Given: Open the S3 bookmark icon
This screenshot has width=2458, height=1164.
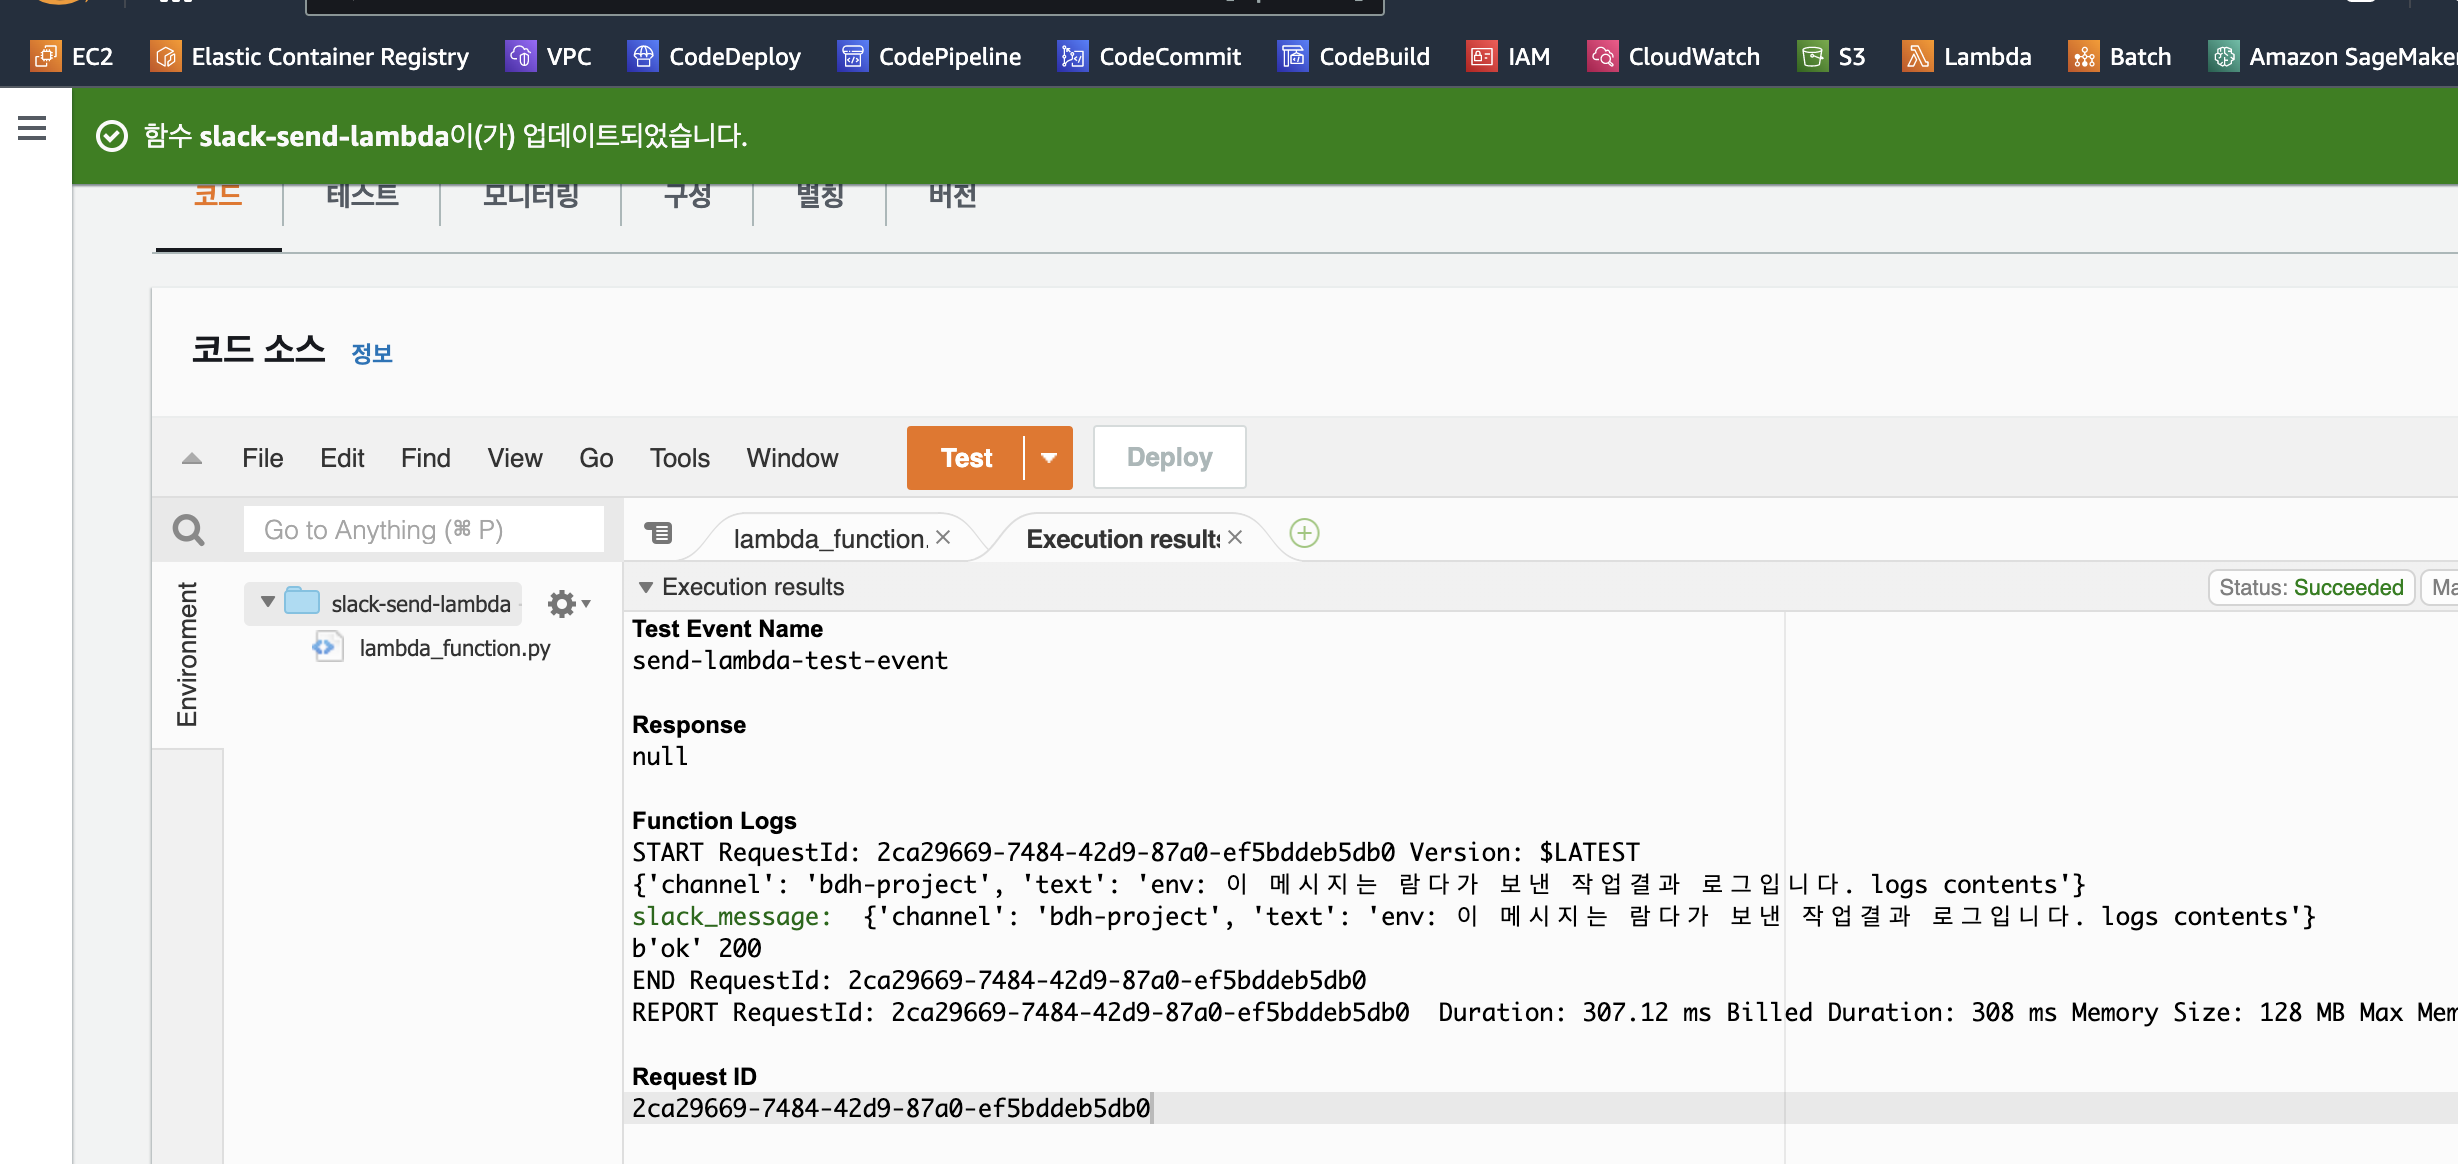Looking at the screenshot, I should [1812, 56].
